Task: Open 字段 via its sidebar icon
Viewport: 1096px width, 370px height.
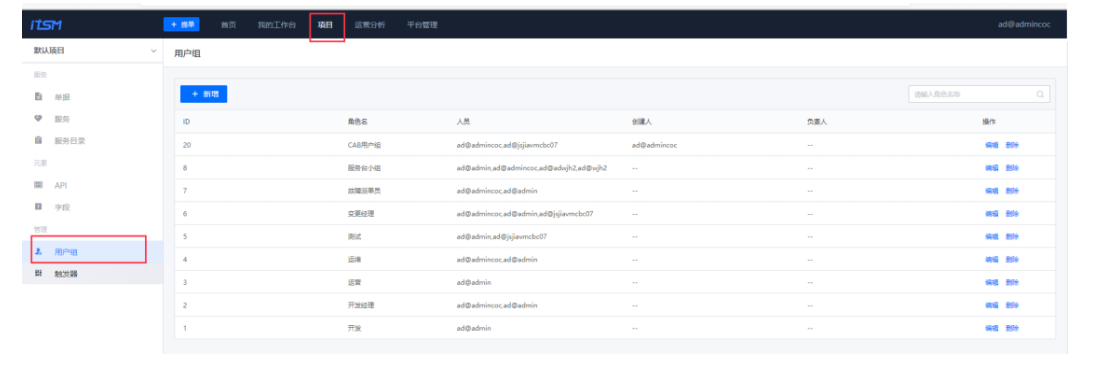Action: pos(39,207)
